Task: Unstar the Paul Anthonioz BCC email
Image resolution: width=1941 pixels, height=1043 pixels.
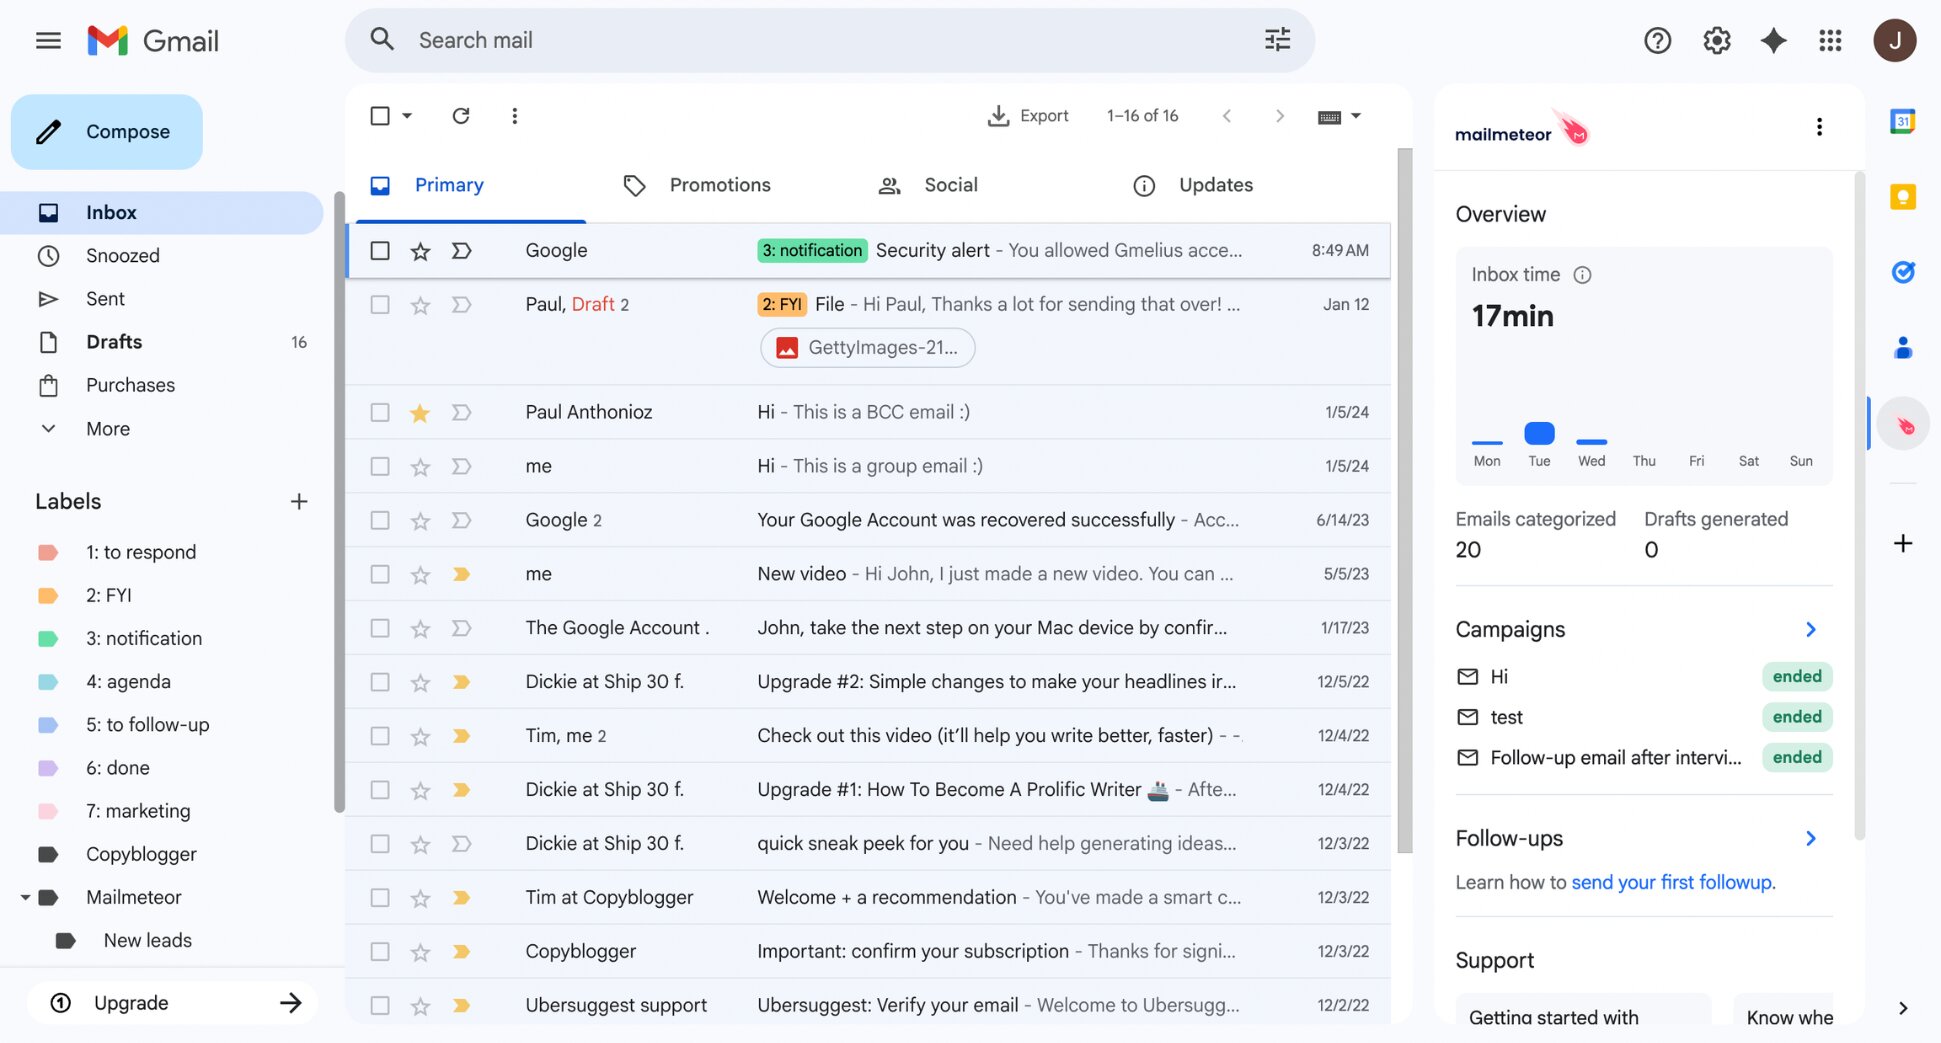Action: [x=419, y=412]
